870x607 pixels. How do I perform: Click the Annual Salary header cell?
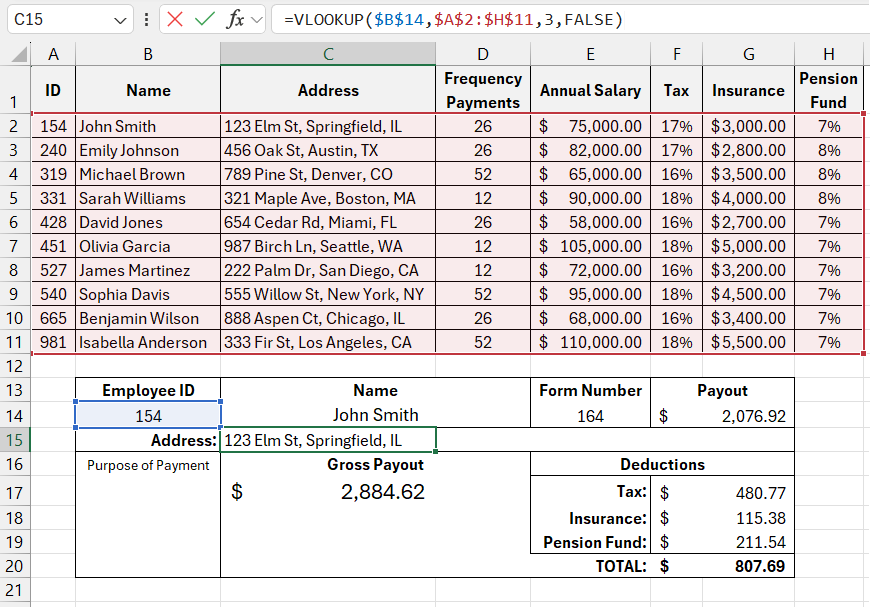pyautogui.click(x=590, y=90)
